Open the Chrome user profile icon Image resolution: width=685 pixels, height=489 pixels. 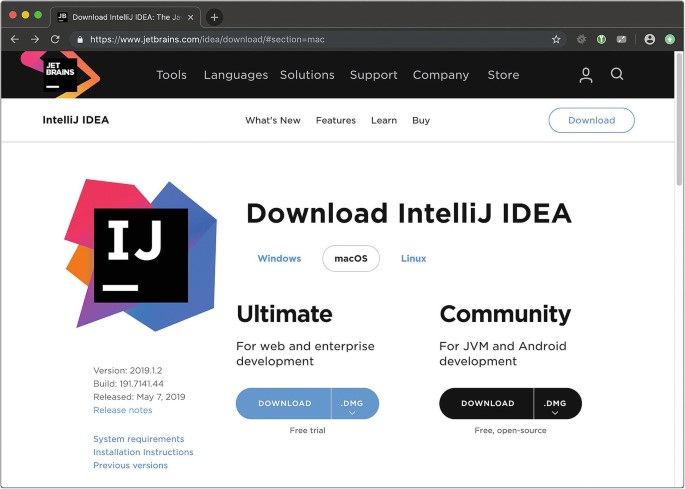650,39
